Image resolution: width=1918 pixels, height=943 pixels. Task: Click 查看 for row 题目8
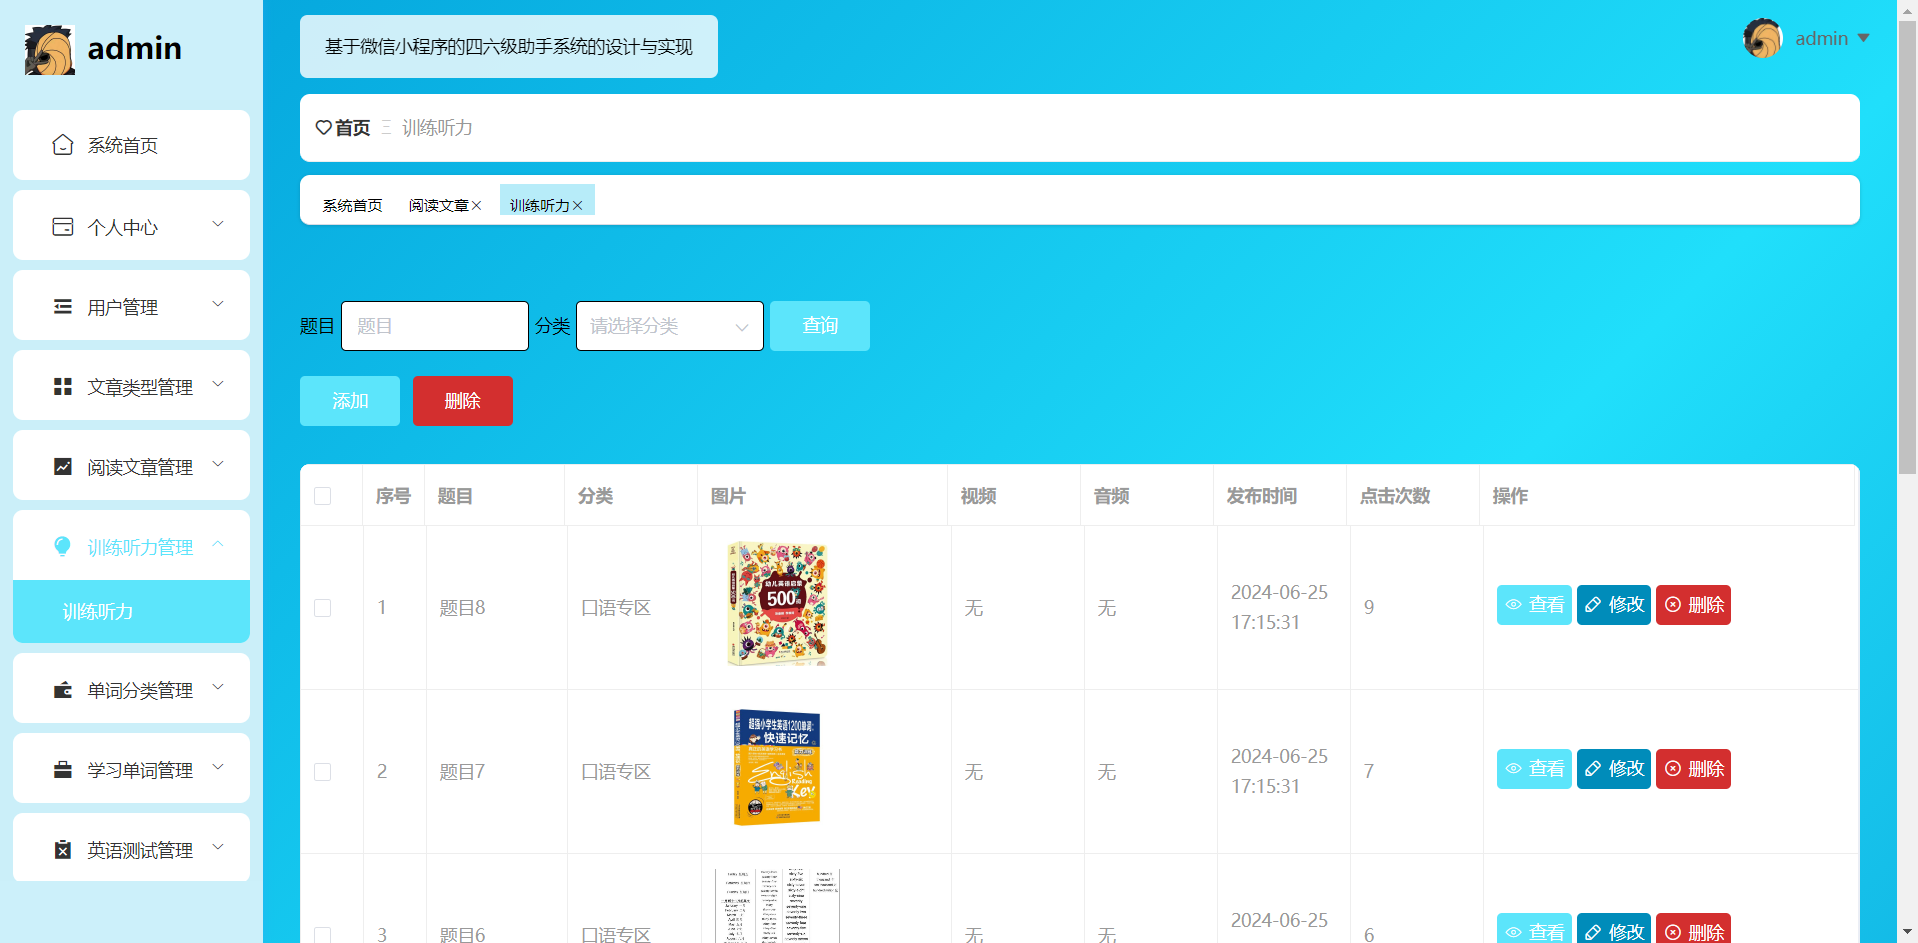[1534, 605]
